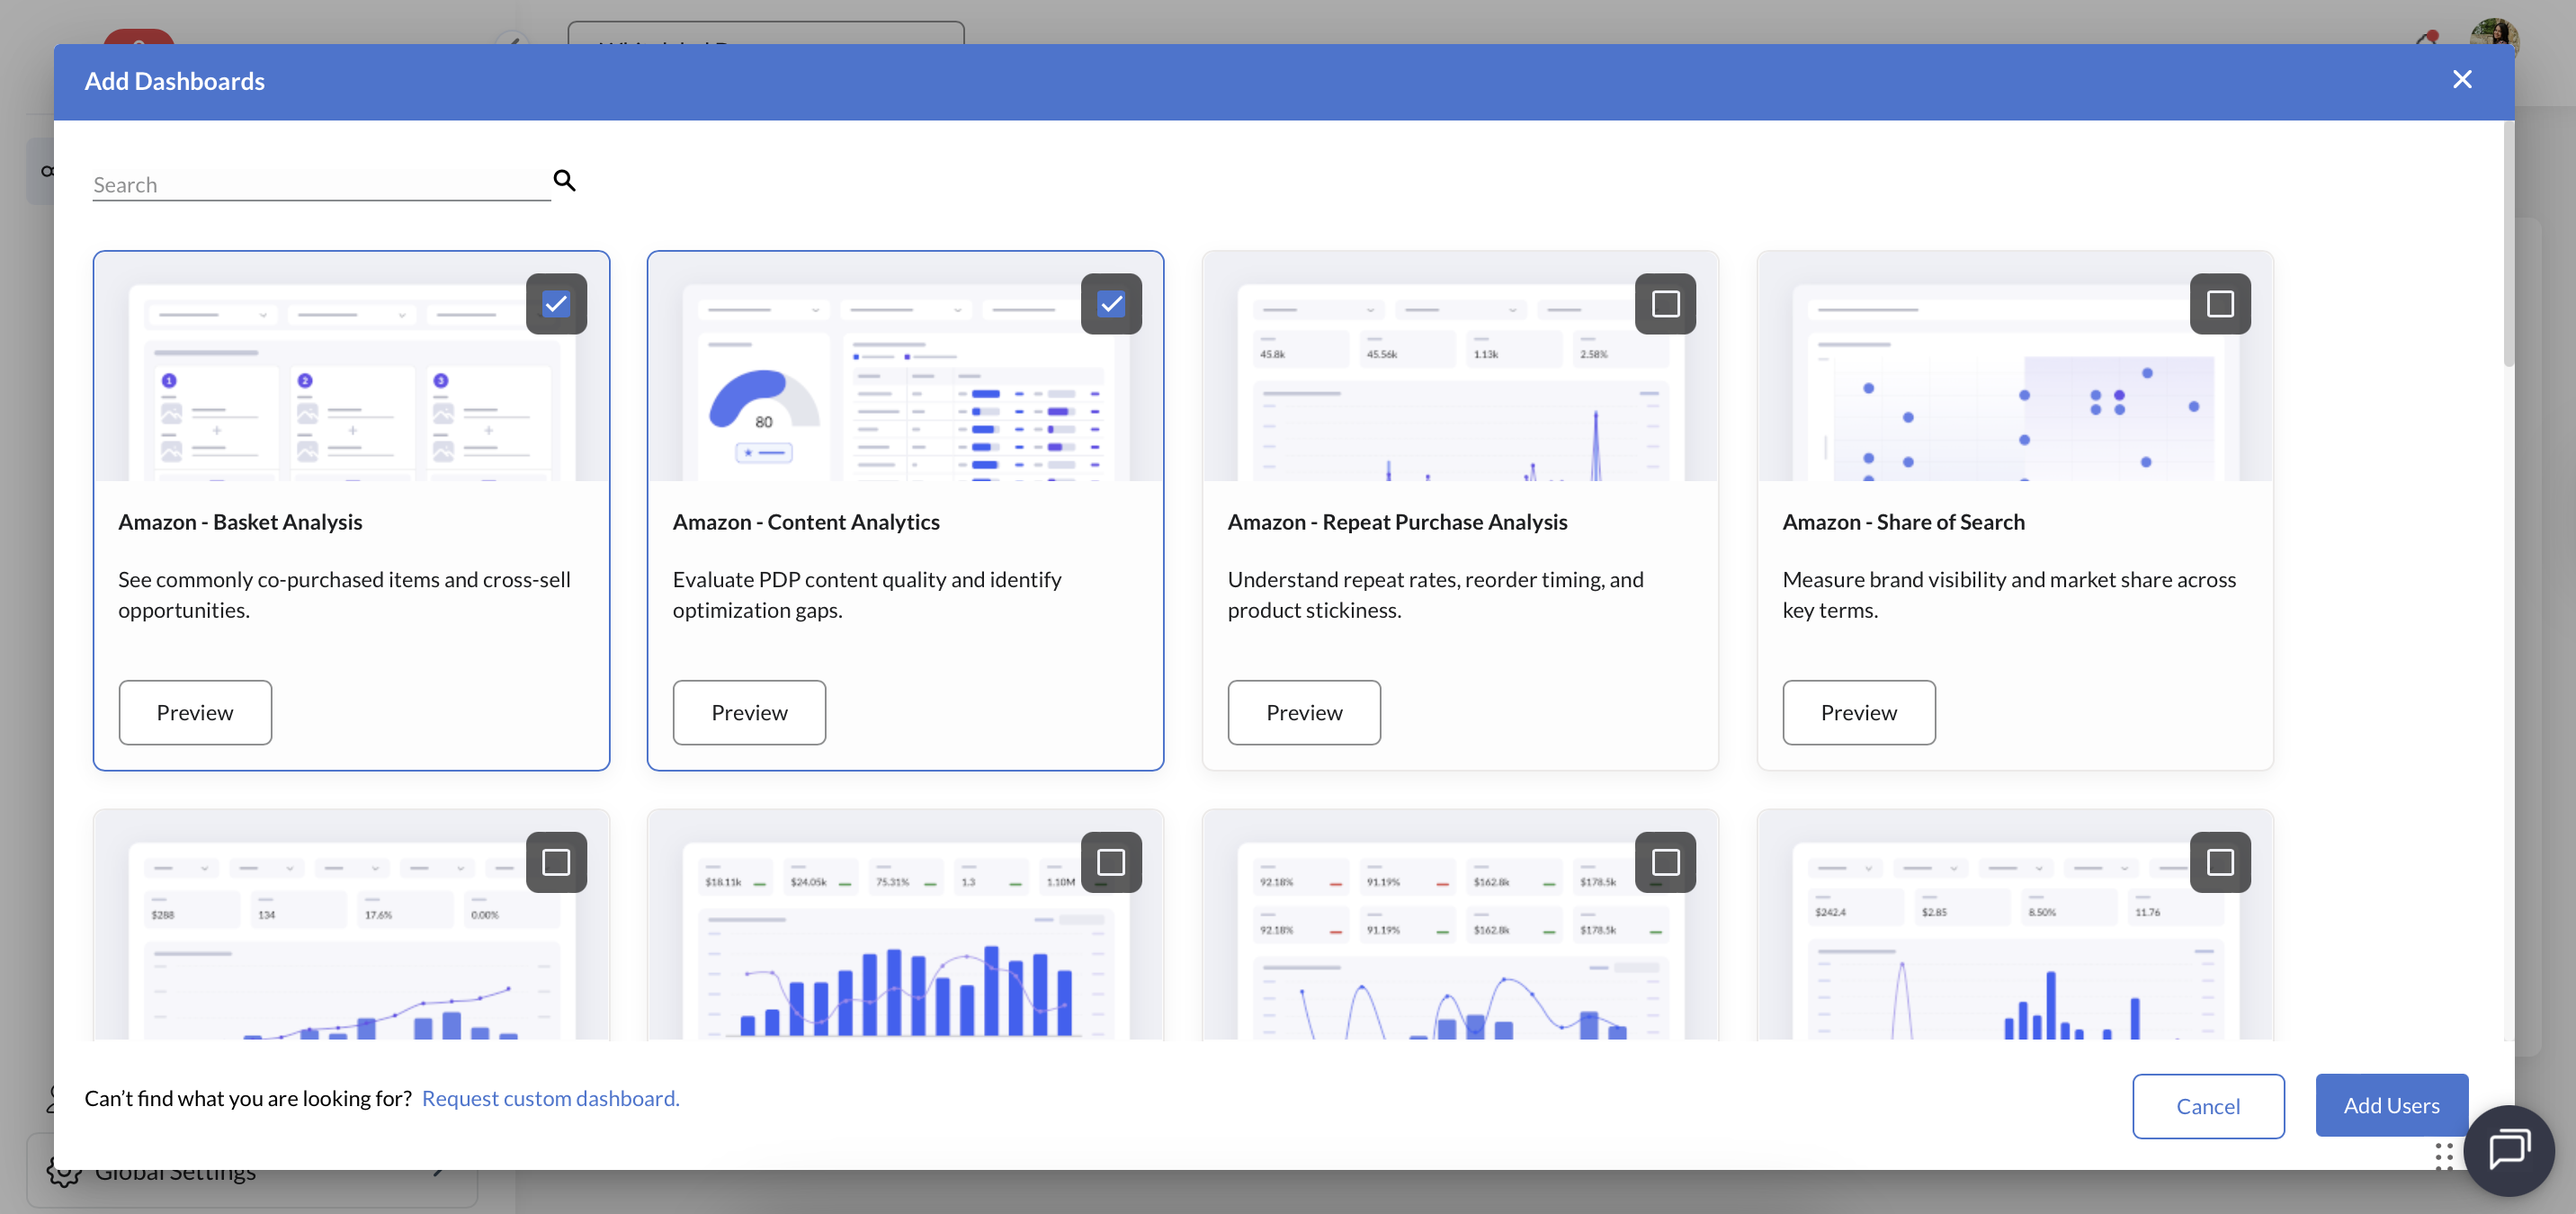Click the Add Users button

[2390, 1105]
